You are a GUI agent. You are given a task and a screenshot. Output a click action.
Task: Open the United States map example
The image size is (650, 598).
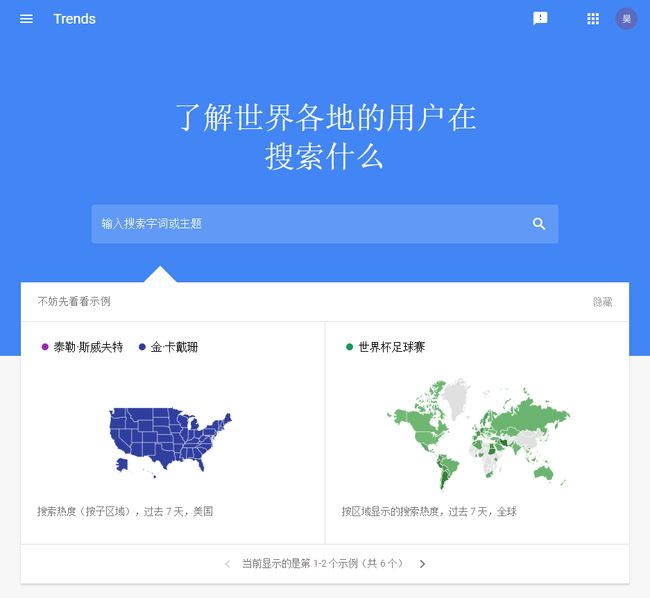coord(170,443)
